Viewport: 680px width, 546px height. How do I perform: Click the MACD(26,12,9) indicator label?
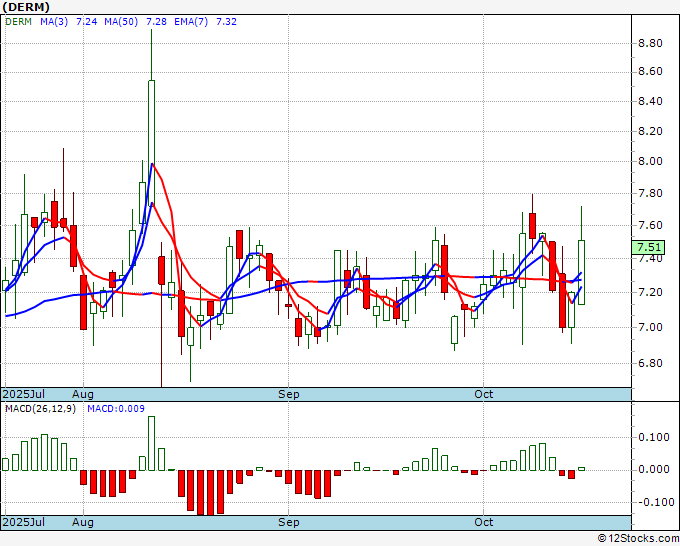[x=40, y=409]
